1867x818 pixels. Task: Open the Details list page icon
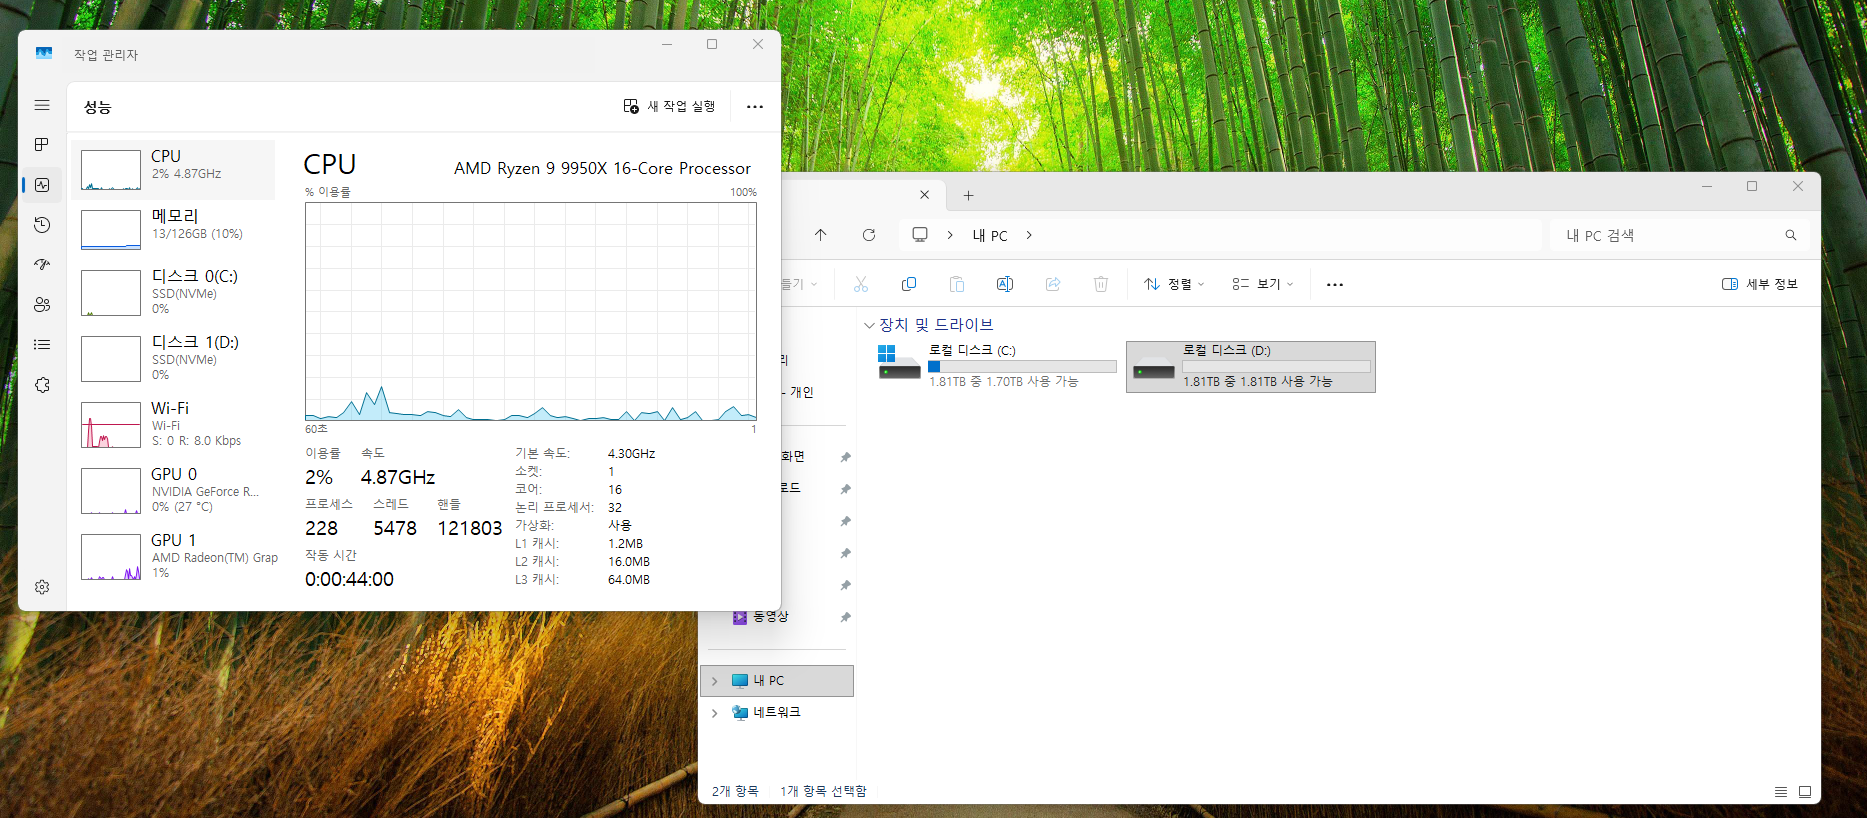click(42, 345)
